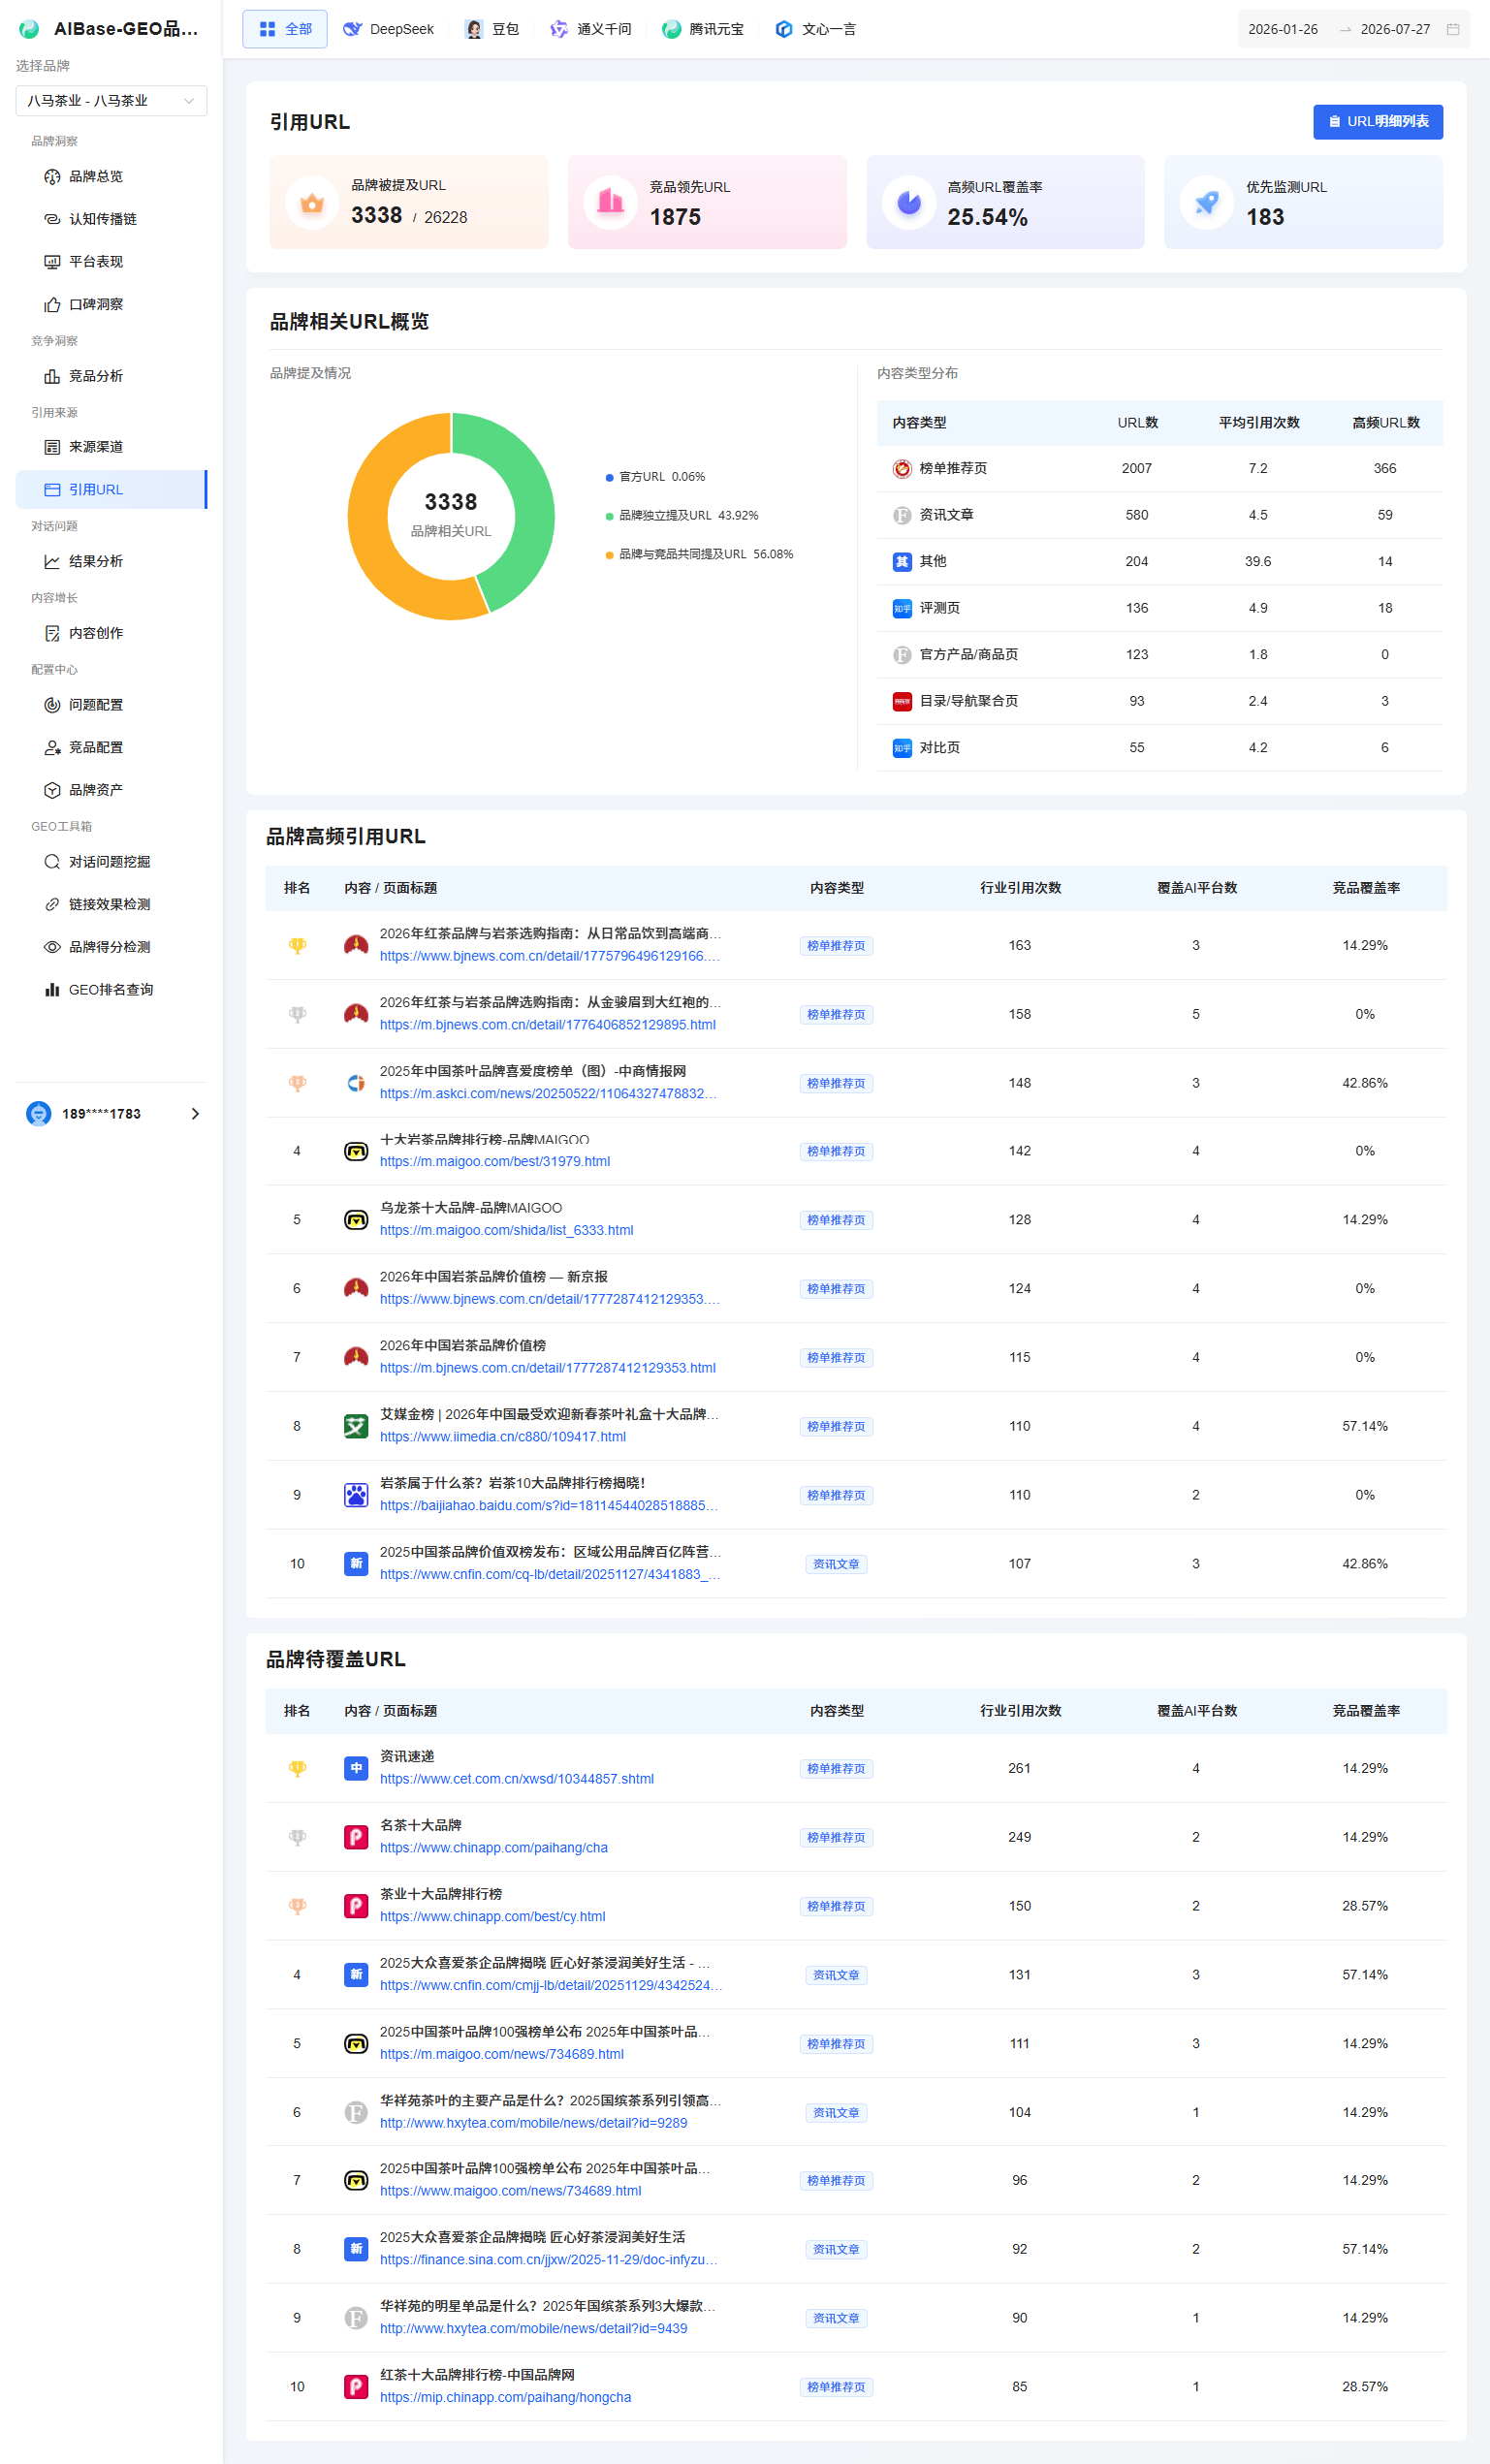Click the pink building icon on 竞品领先URL card
This screenshot has height=2464, width=1490.
[x=610, y=203]
